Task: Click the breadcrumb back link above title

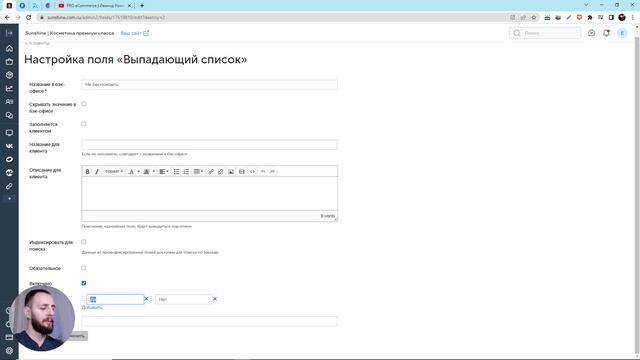Action: click(x=37, y=43)
